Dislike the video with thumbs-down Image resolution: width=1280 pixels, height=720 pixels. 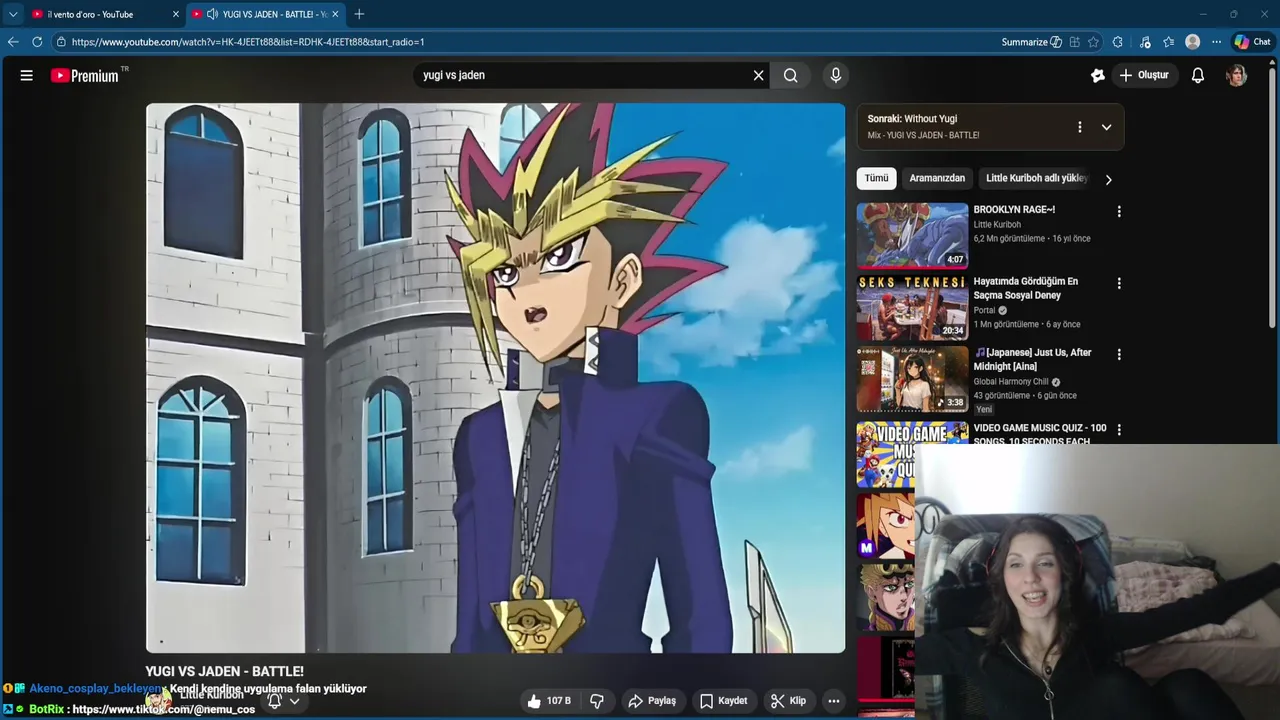597,701
